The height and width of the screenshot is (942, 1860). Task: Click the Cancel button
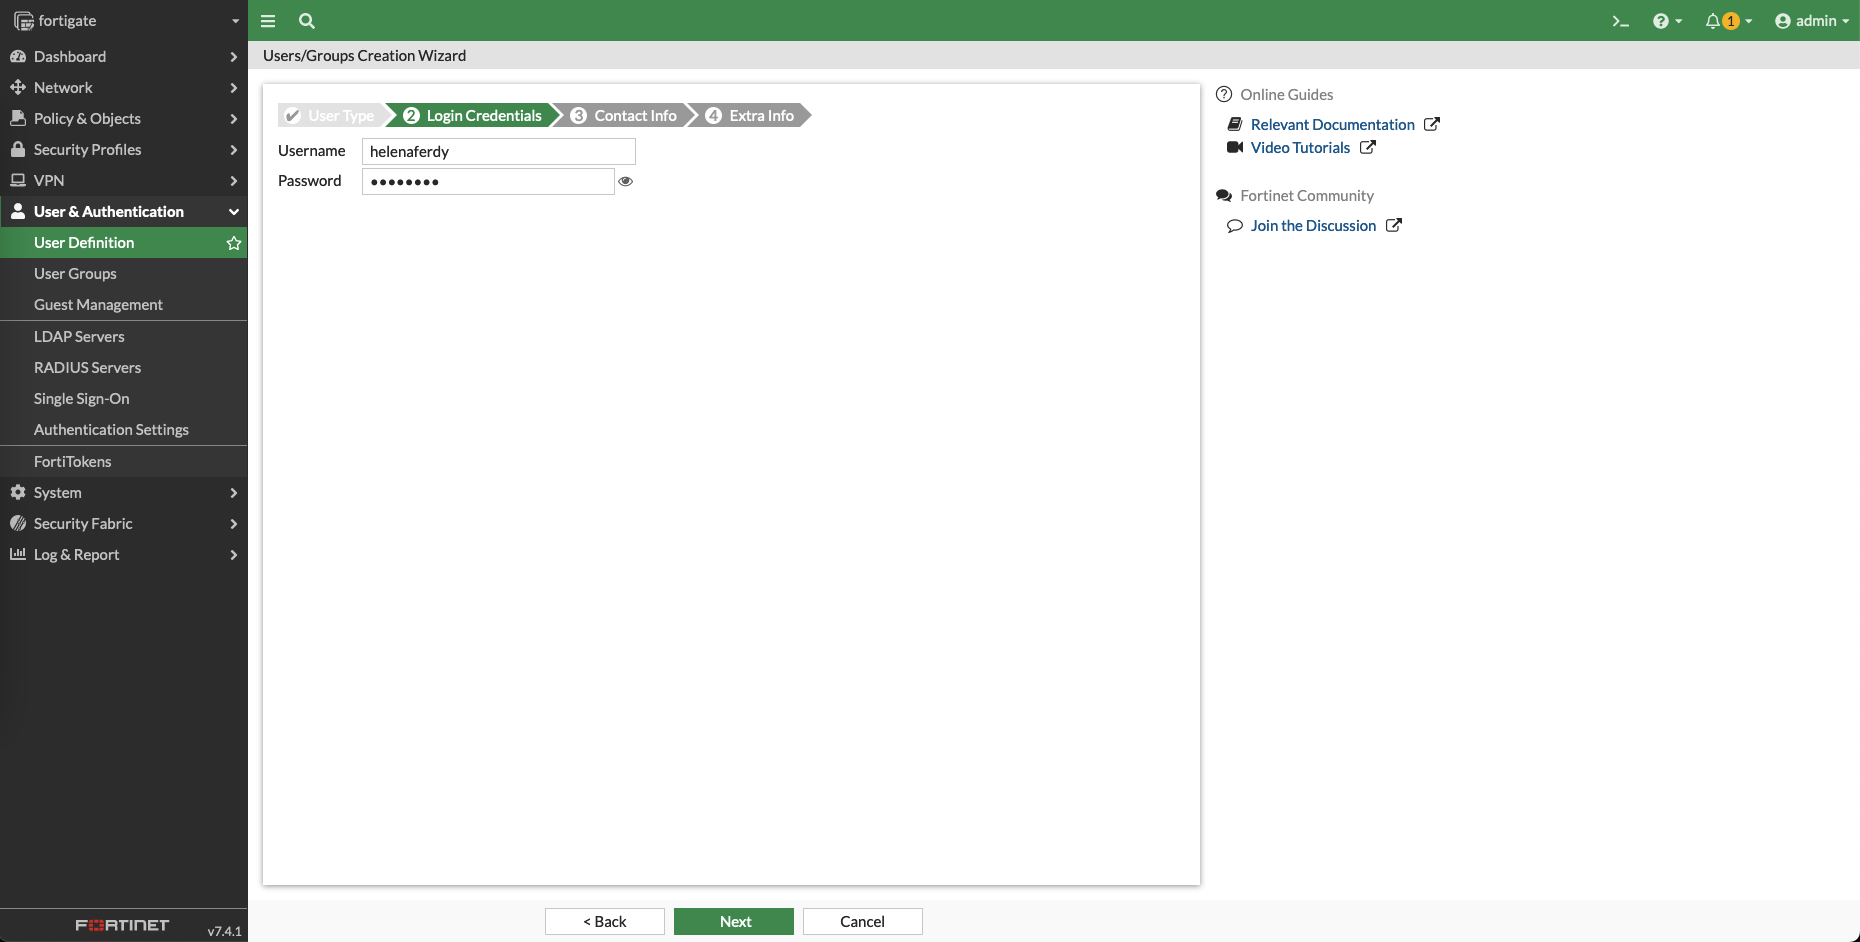click(x=862, y=922)
